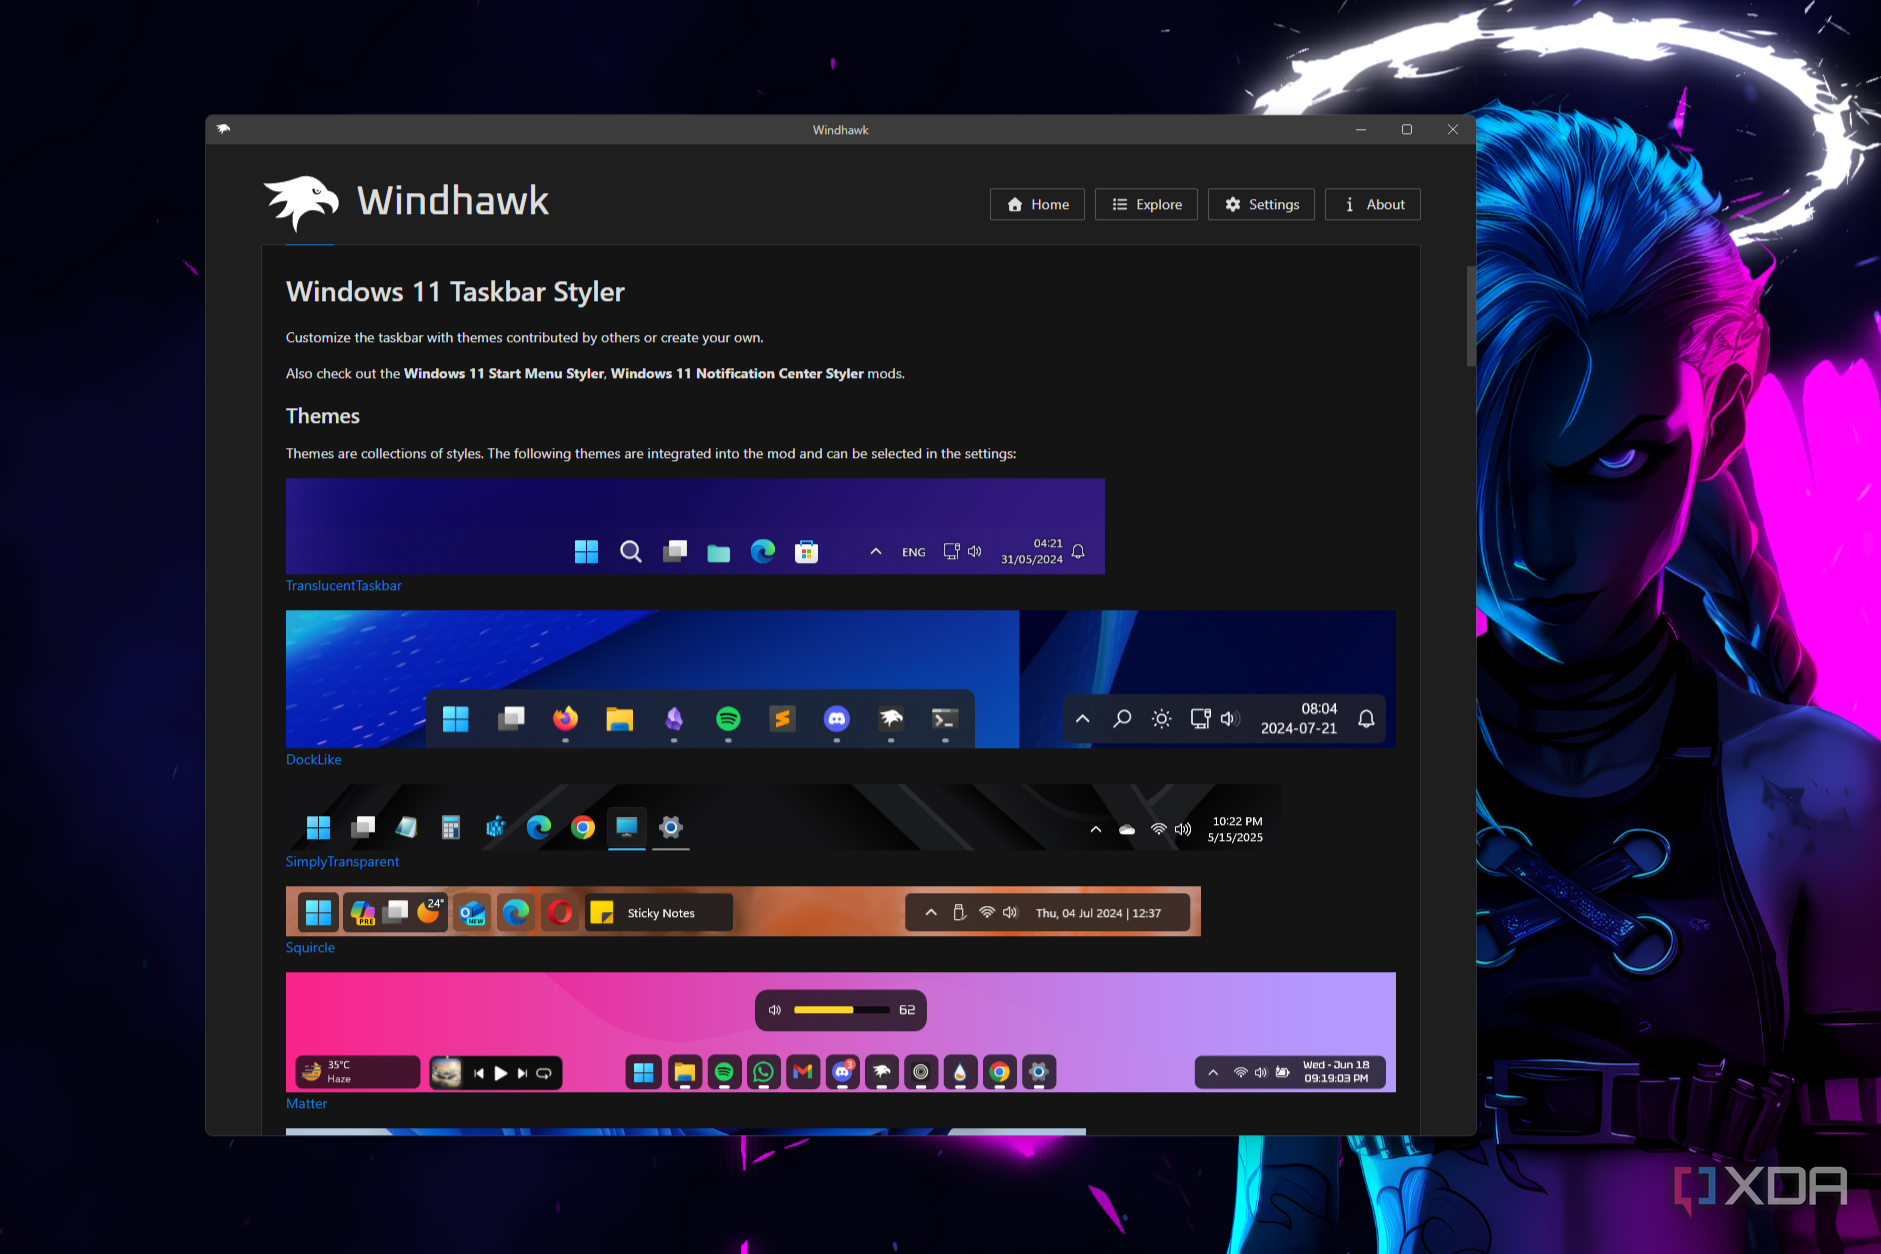Open the TranslucentTaskbar theme link

[344, 586]
